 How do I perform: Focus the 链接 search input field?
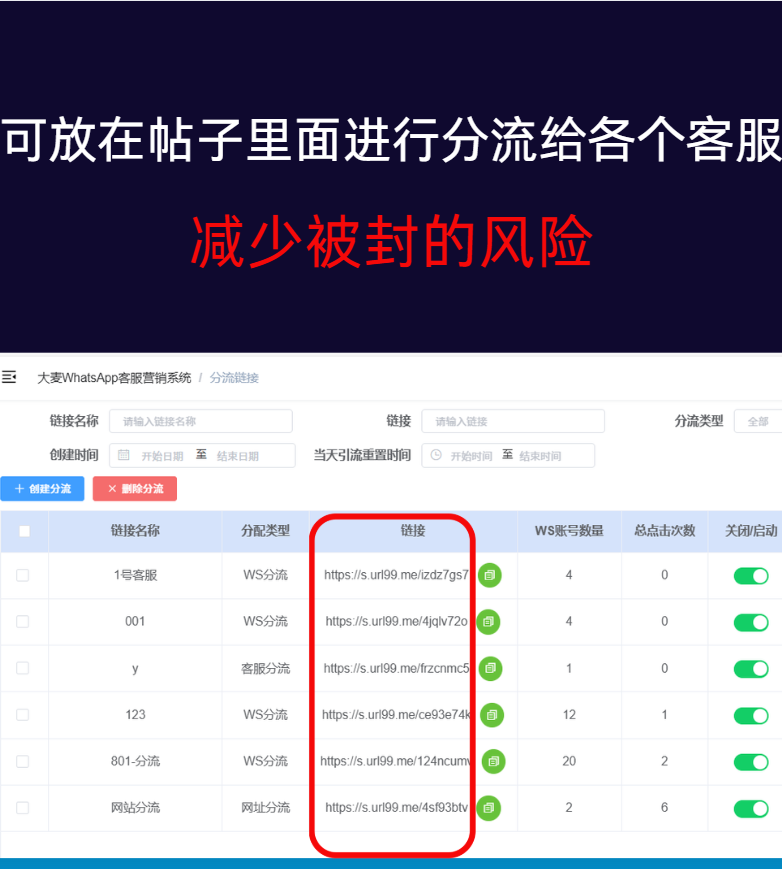(513, 421)
